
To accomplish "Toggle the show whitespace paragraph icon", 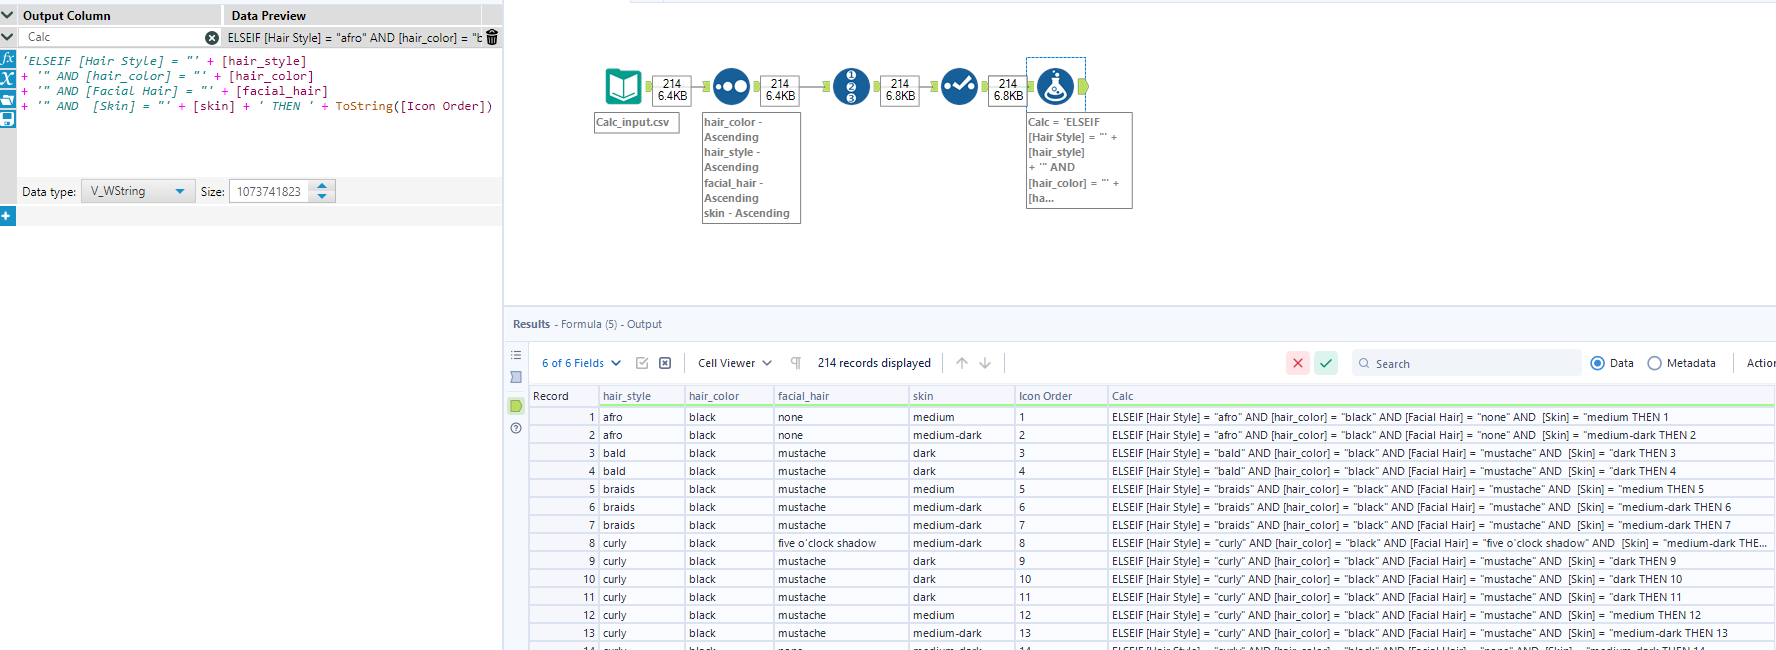I will pos(796,363).
